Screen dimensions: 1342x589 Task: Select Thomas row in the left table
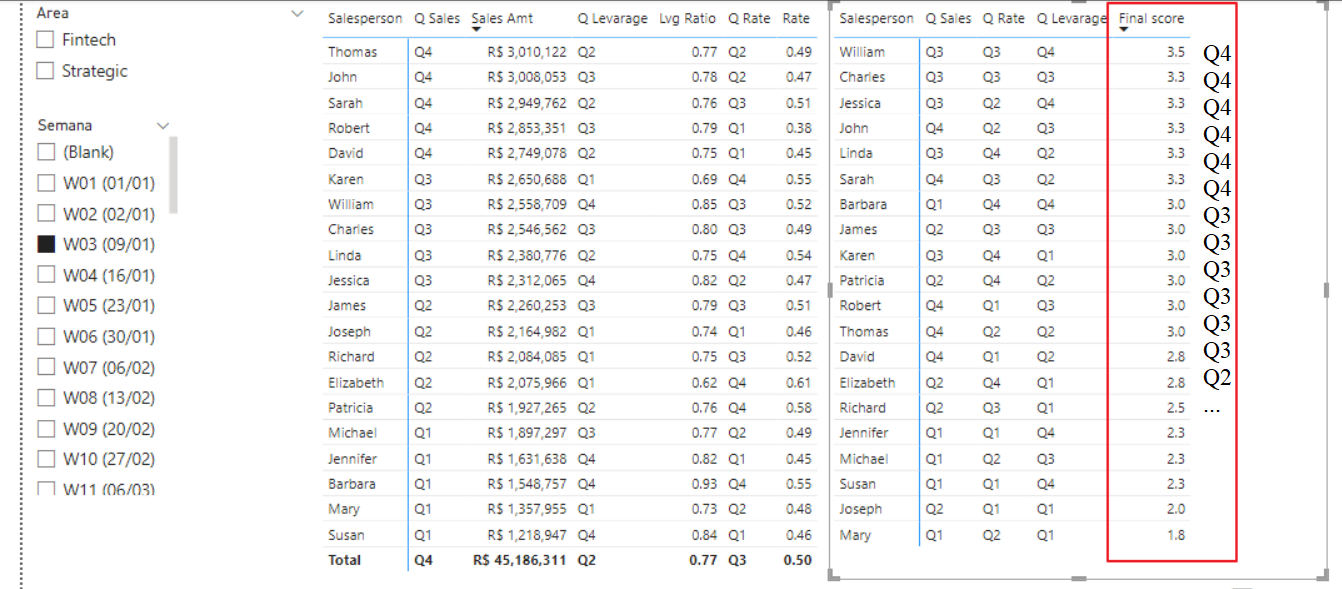coord(352,52)
